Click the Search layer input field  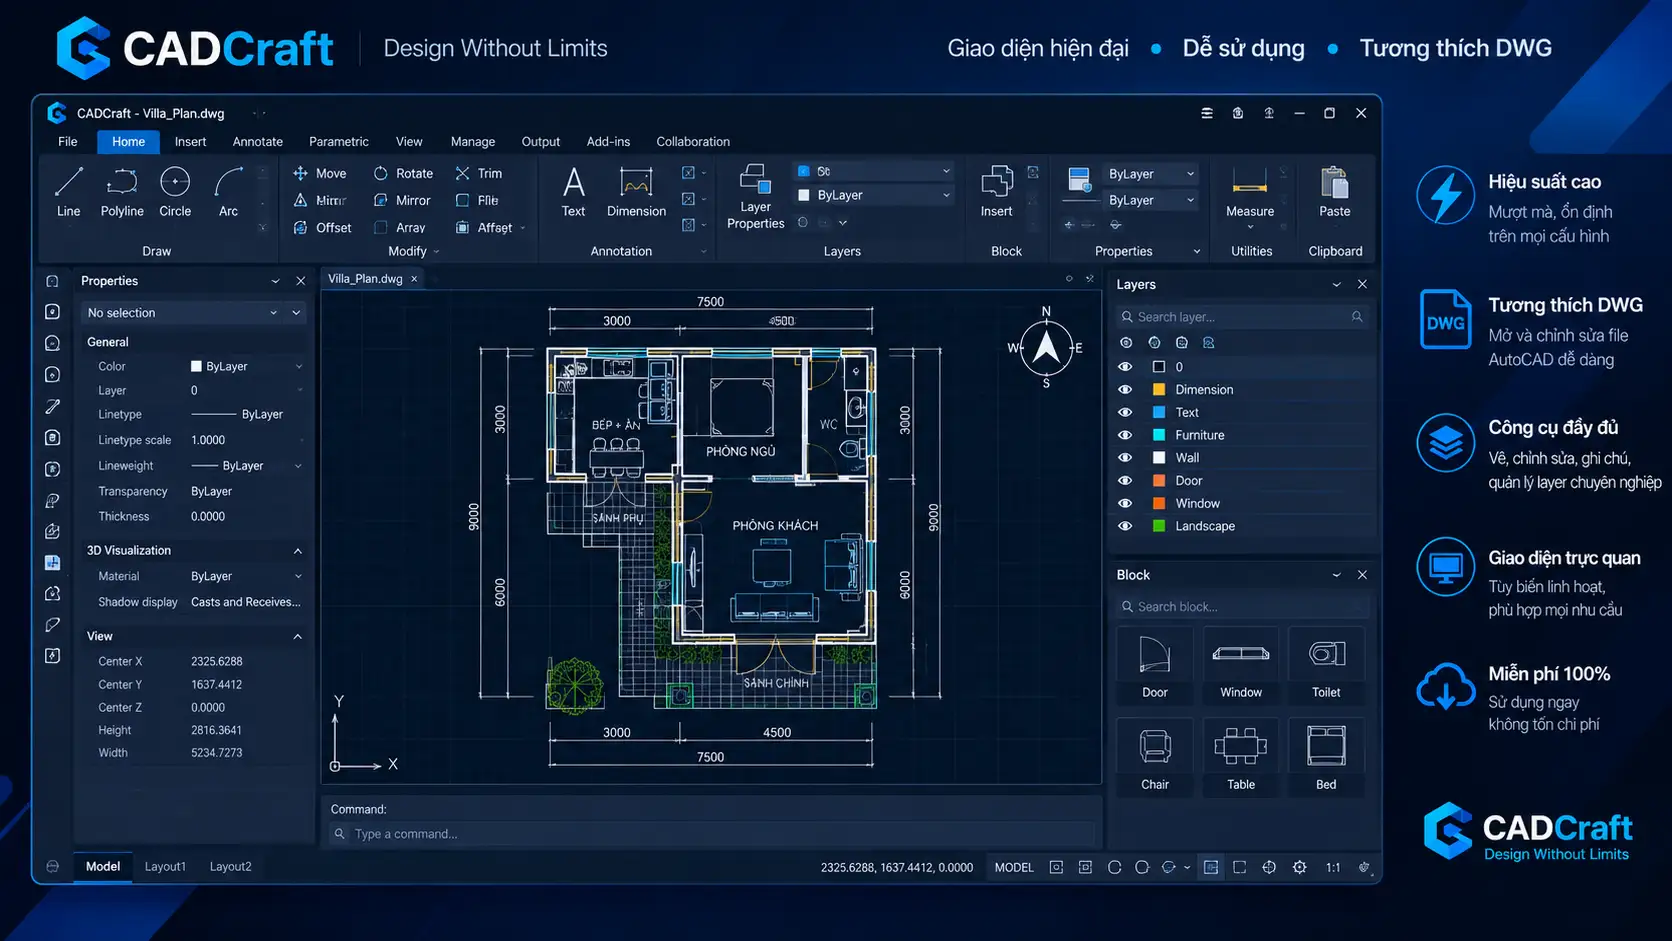pos(1241,317)
